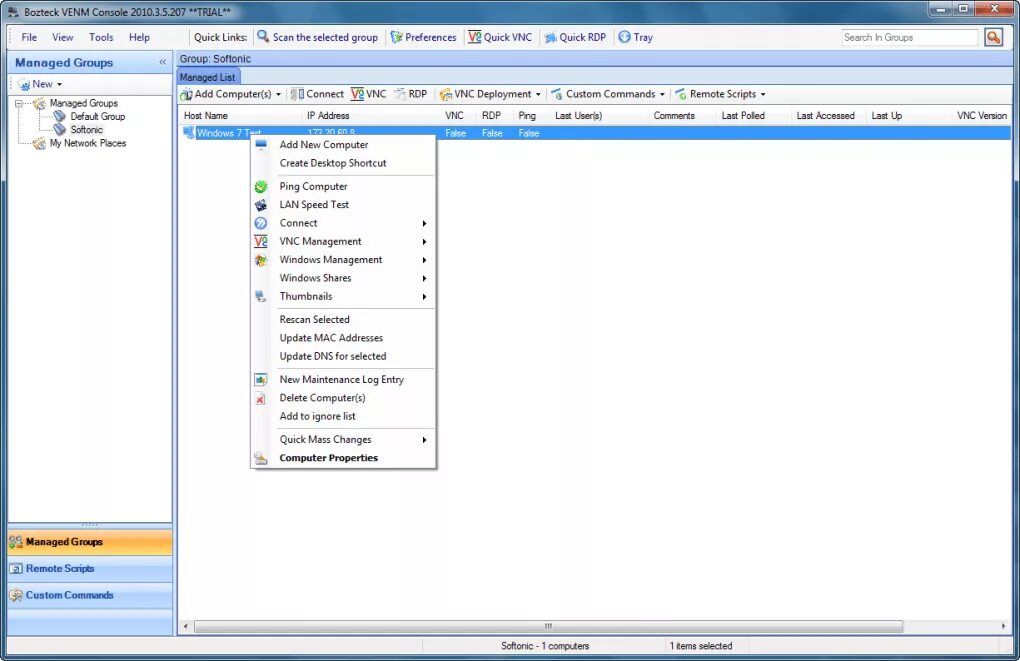Viewport: 1020px width, 661px height.
Task: Sort by the Last Accessed column header
Action: click(x=825, y=116)
